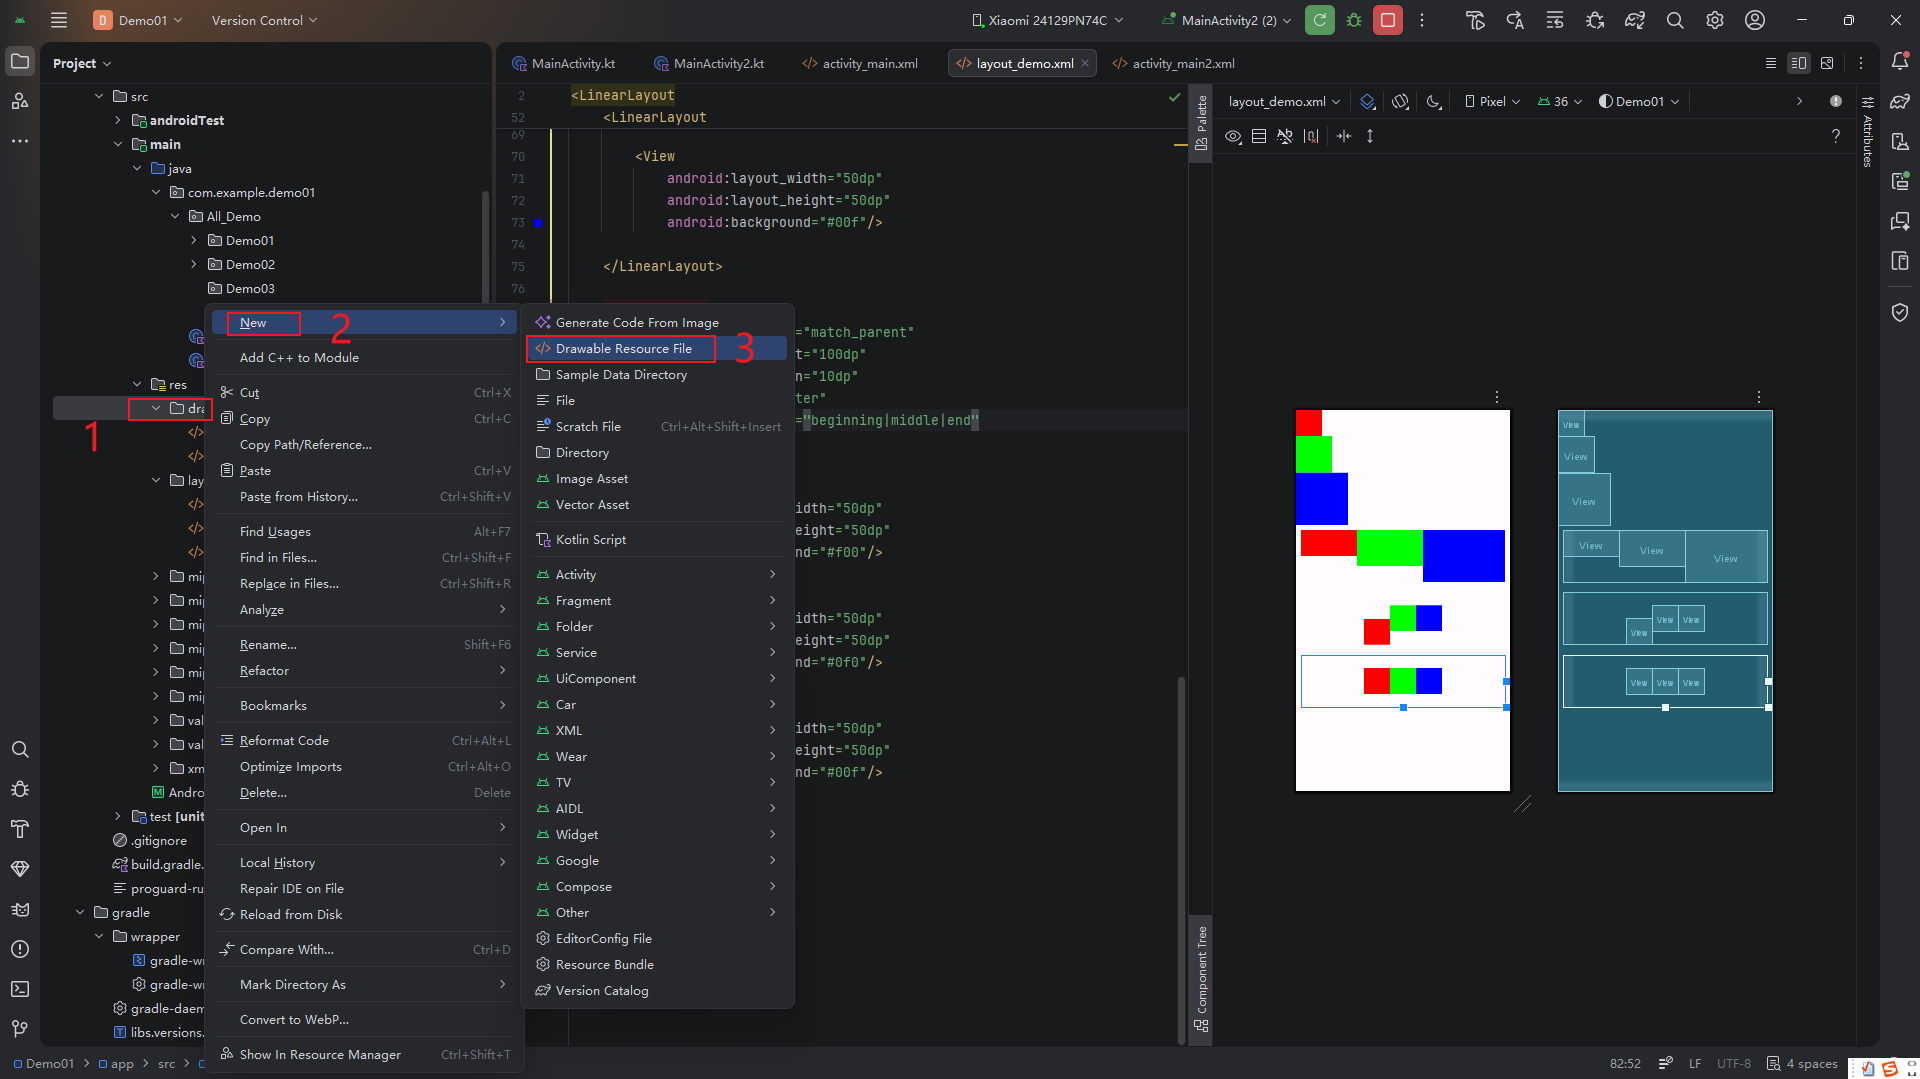Open the Version Control dropdown
Image resolution: width=1920 pixels, height=1079 pixels.
tap(264, 20)
